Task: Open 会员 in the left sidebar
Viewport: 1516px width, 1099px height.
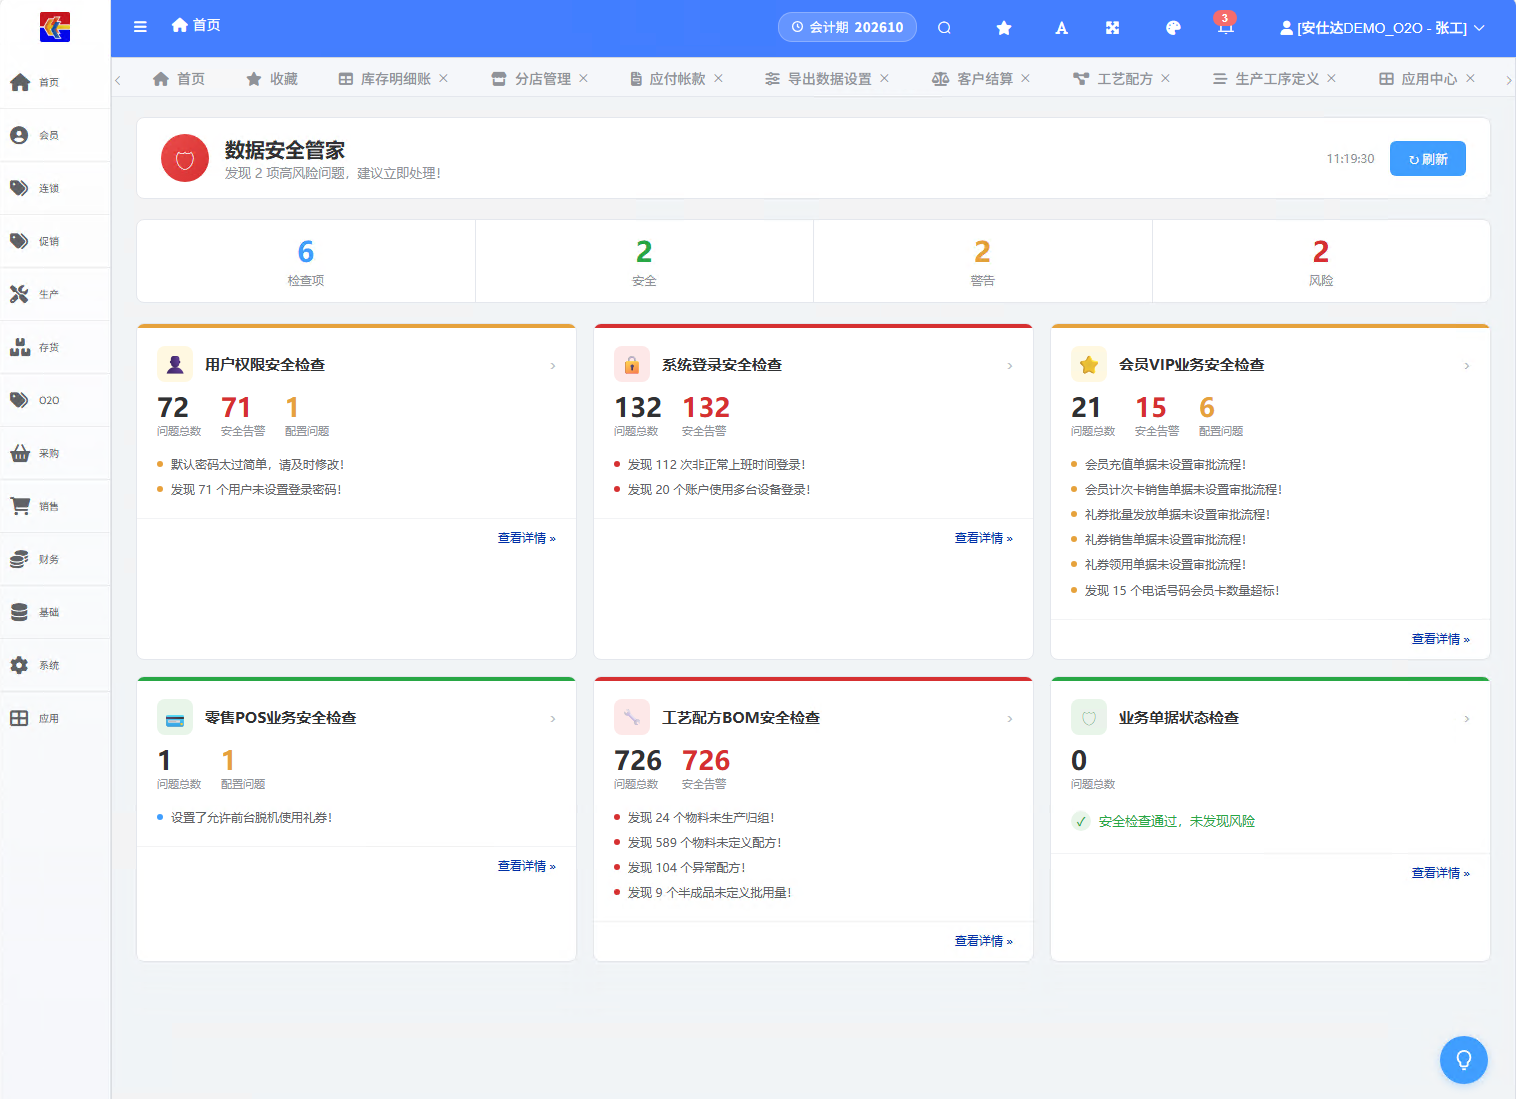Action: (55, 135)
